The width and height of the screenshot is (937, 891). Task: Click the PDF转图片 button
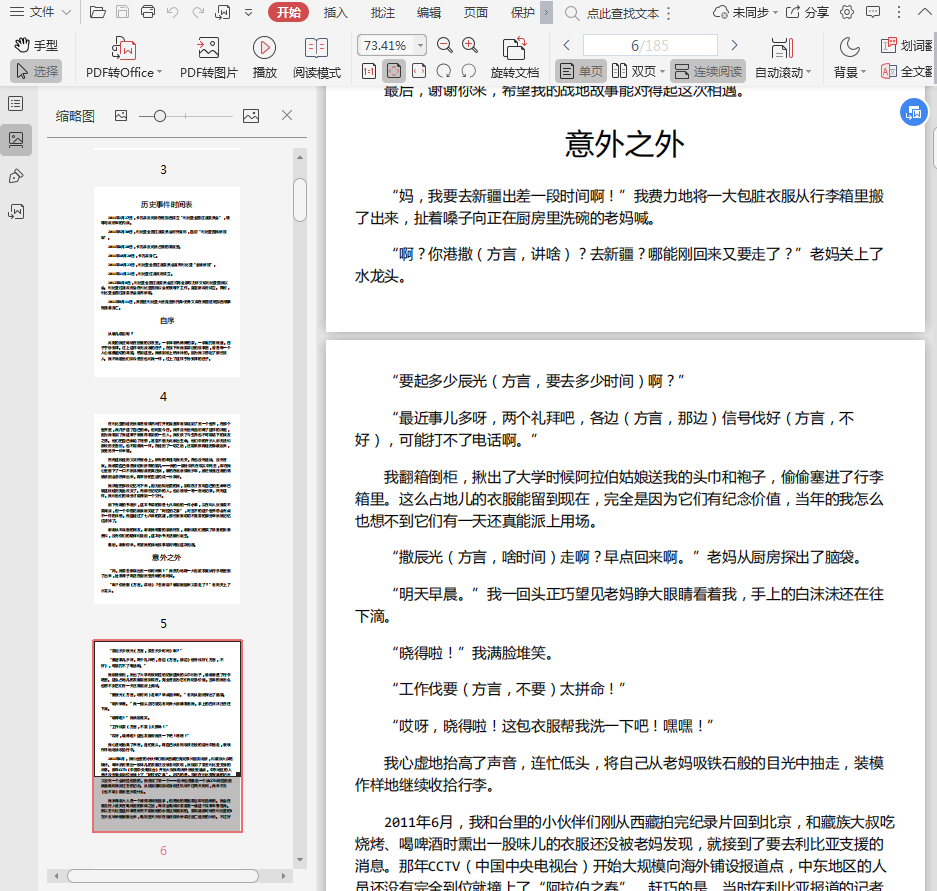(x=209, y=57)
